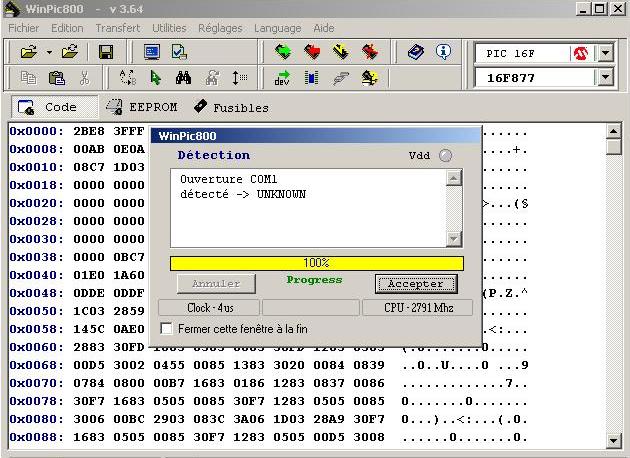Click the green dev detect icon
This screenshot has height=458, width=630.
(282, 78)
